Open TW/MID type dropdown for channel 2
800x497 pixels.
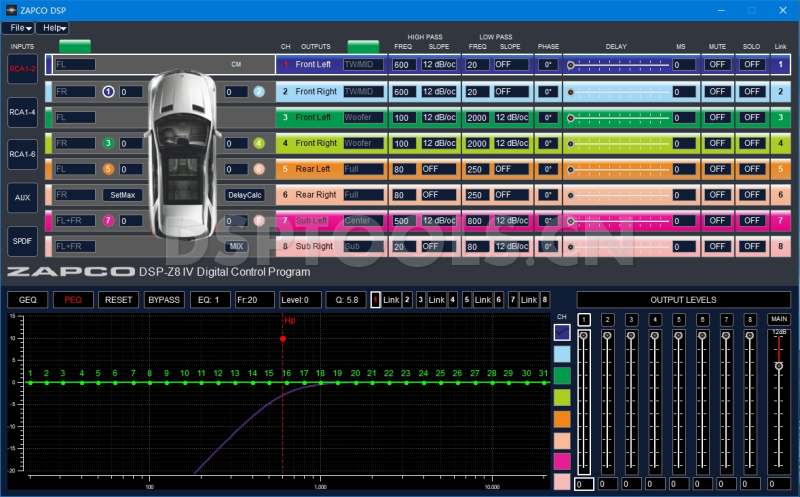pyautogui.click(x=363, y=92)
